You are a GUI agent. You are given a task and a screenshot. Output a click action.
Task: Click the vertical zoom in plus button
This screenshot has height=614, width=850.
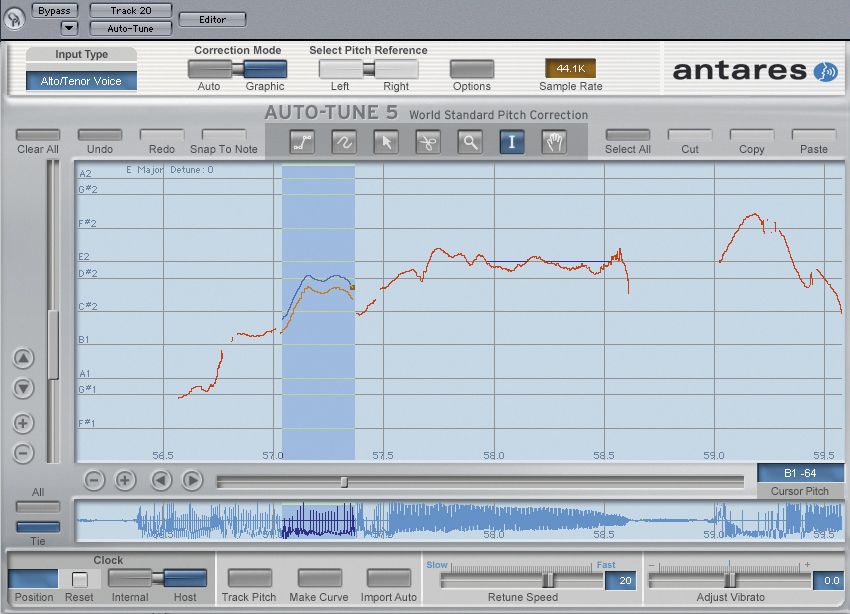[23, 423]
